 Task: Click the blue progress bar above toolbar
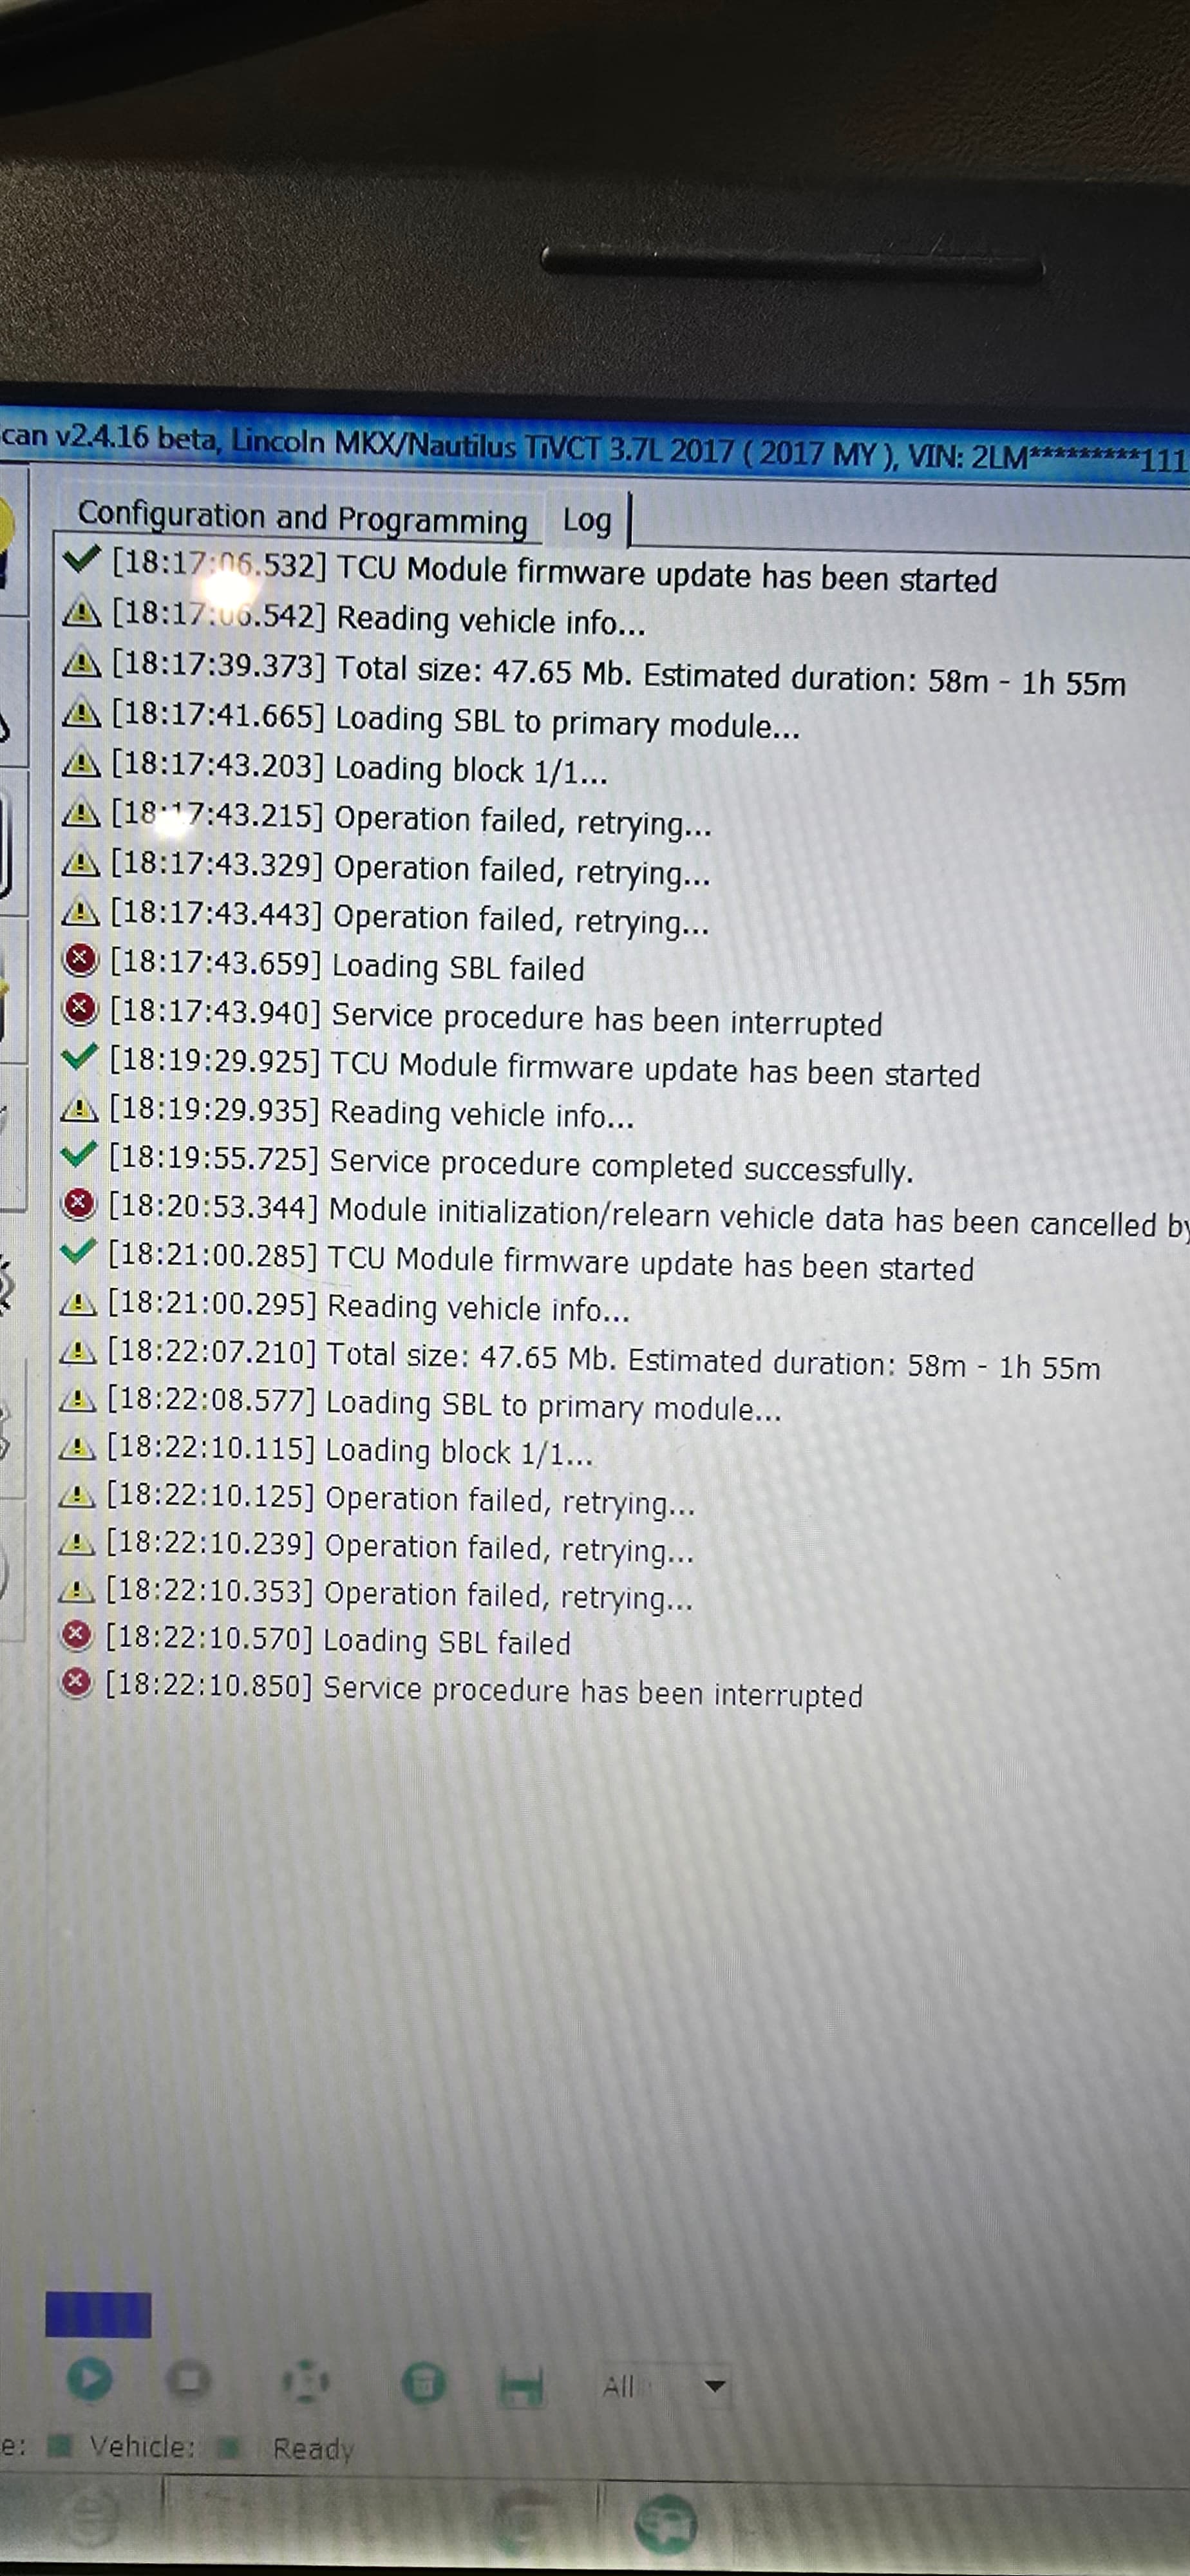[98, 2315]
